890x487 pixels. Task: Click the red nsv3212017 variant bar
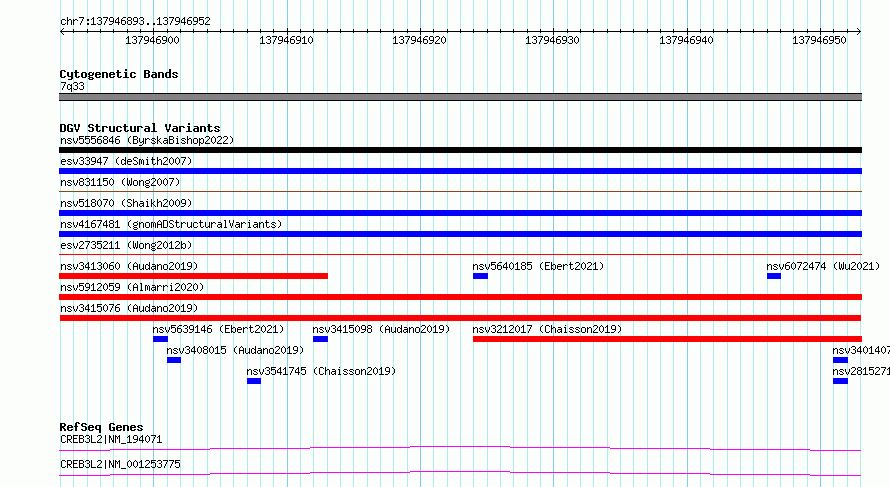coord(668,339)
